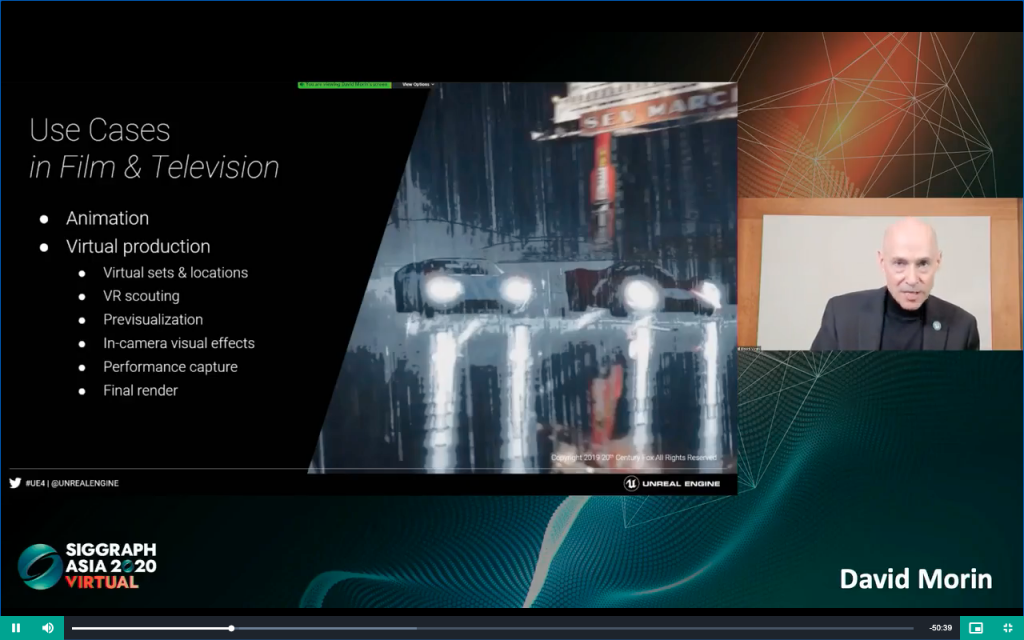Image resolution: width=1024 pixels, height=640 pixels.
Task: Click the 20th Century Fox copyright text
Action: tap(633, 458)
